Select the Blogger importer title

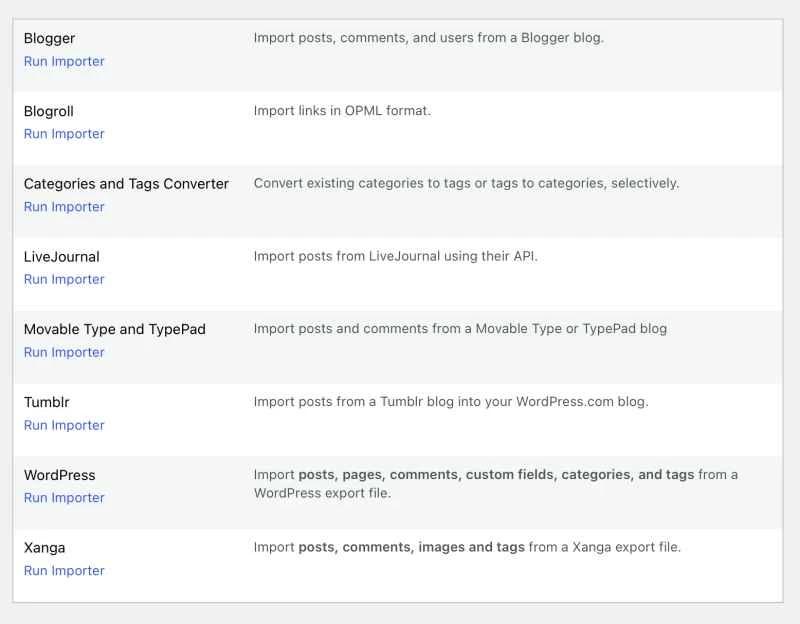[x=49, y=38]
